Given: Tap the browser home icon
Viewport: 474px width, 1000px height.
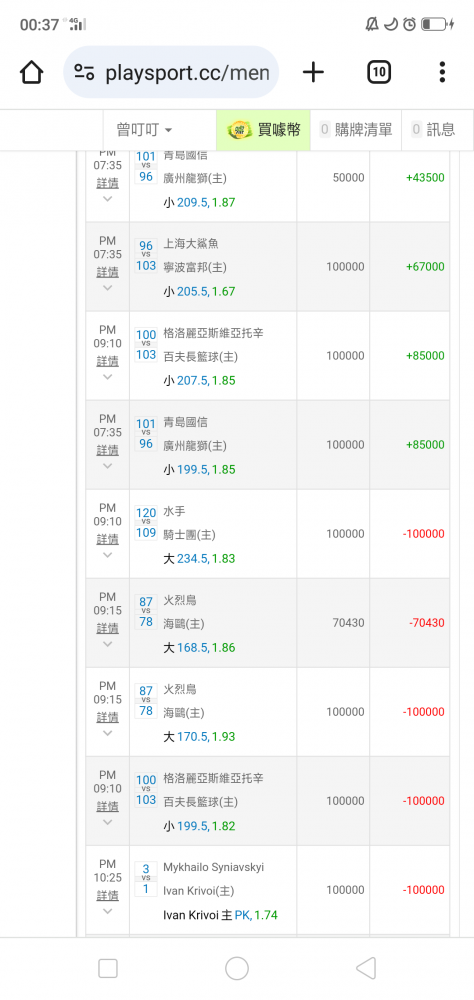Looking at the screenshot, I should (32, 72).
